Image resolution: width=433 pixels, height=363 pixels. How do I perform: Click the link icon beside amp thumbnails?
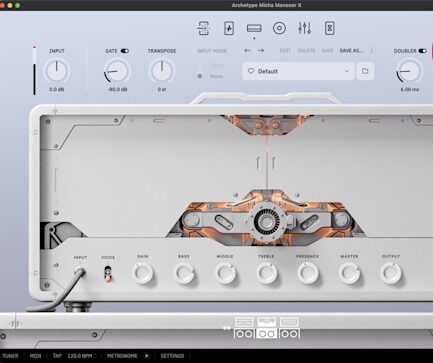tap(227, 328)
